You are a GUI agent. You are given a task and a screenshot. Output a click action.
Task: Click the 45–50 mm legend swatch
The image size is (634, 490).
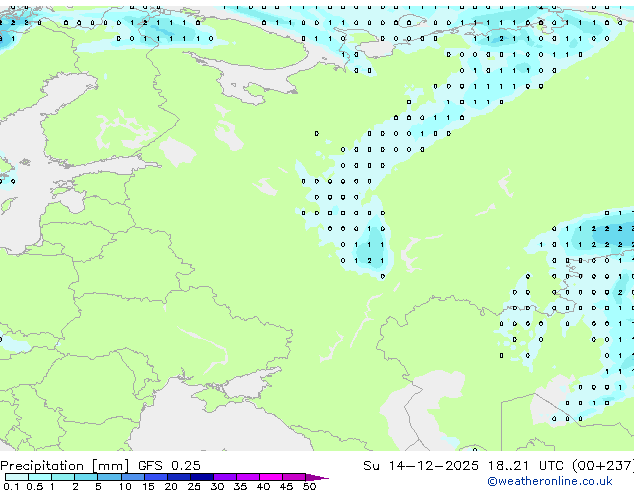tap(294, 477)
